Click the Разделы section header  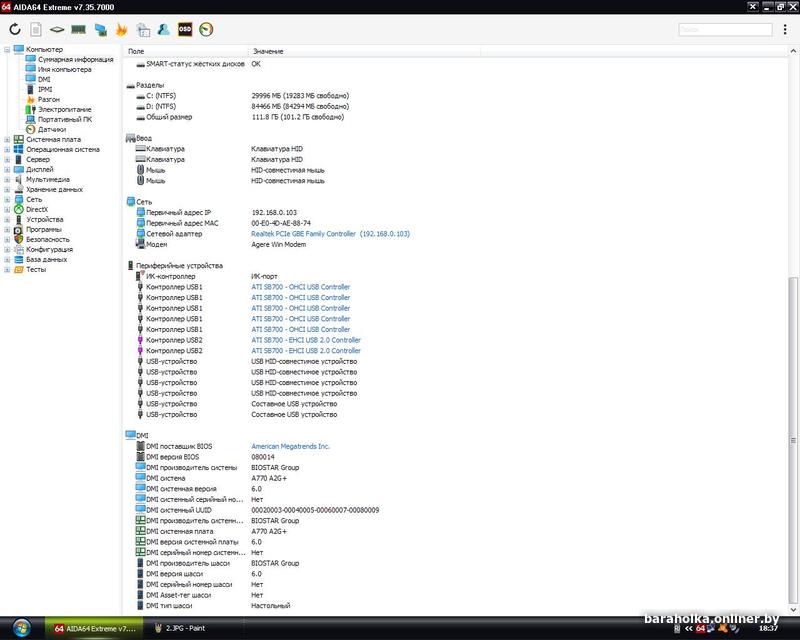pos(149,85)
